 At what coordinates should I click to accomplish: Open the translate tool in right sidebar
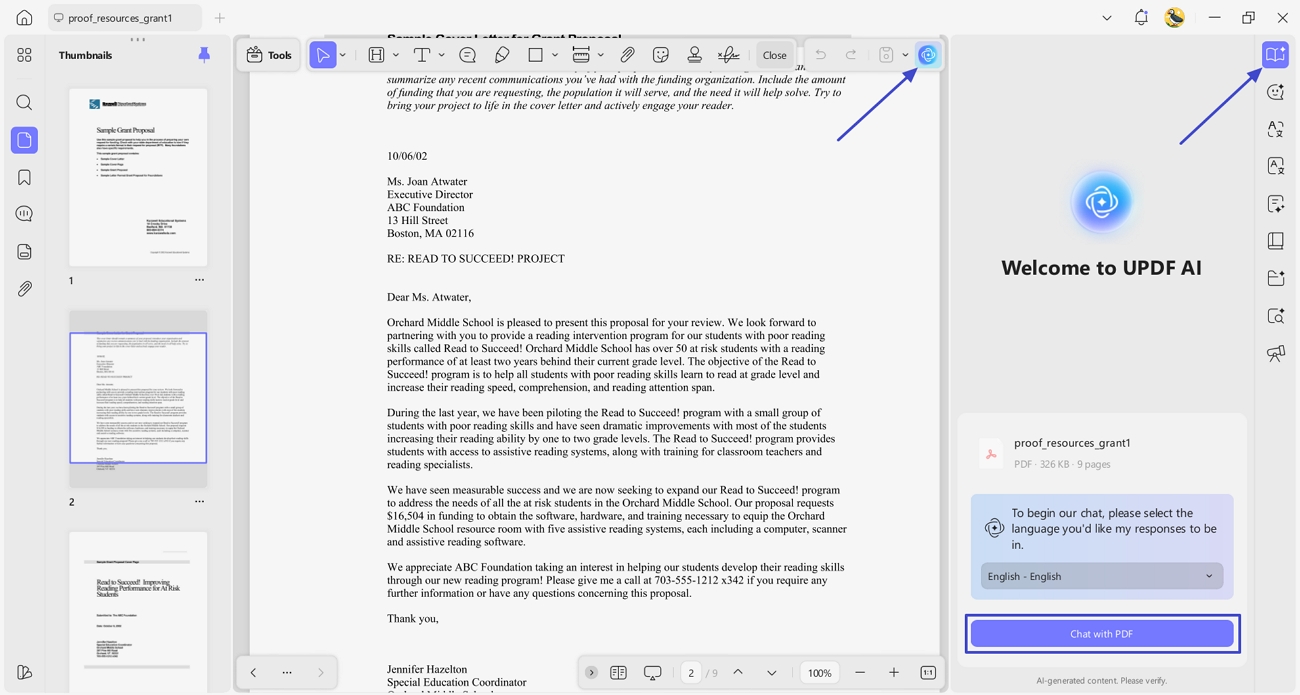pyautogui.click(x=1275, y=129)
